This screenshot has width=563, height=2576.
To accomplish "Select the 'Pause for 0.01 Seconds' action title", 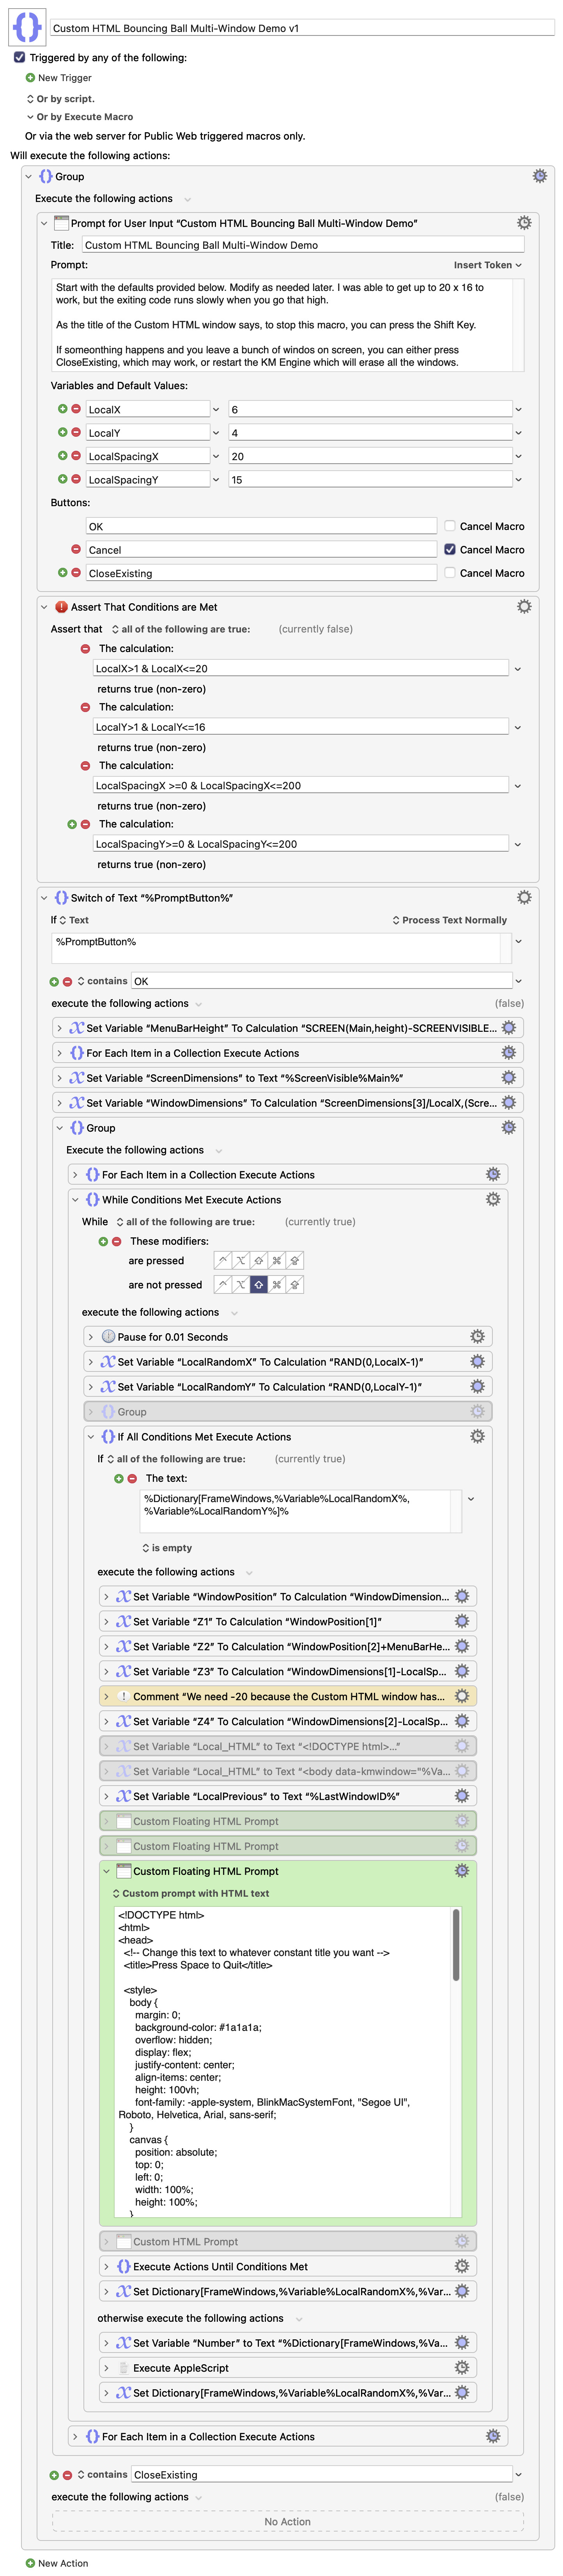I will point(173,1337).
